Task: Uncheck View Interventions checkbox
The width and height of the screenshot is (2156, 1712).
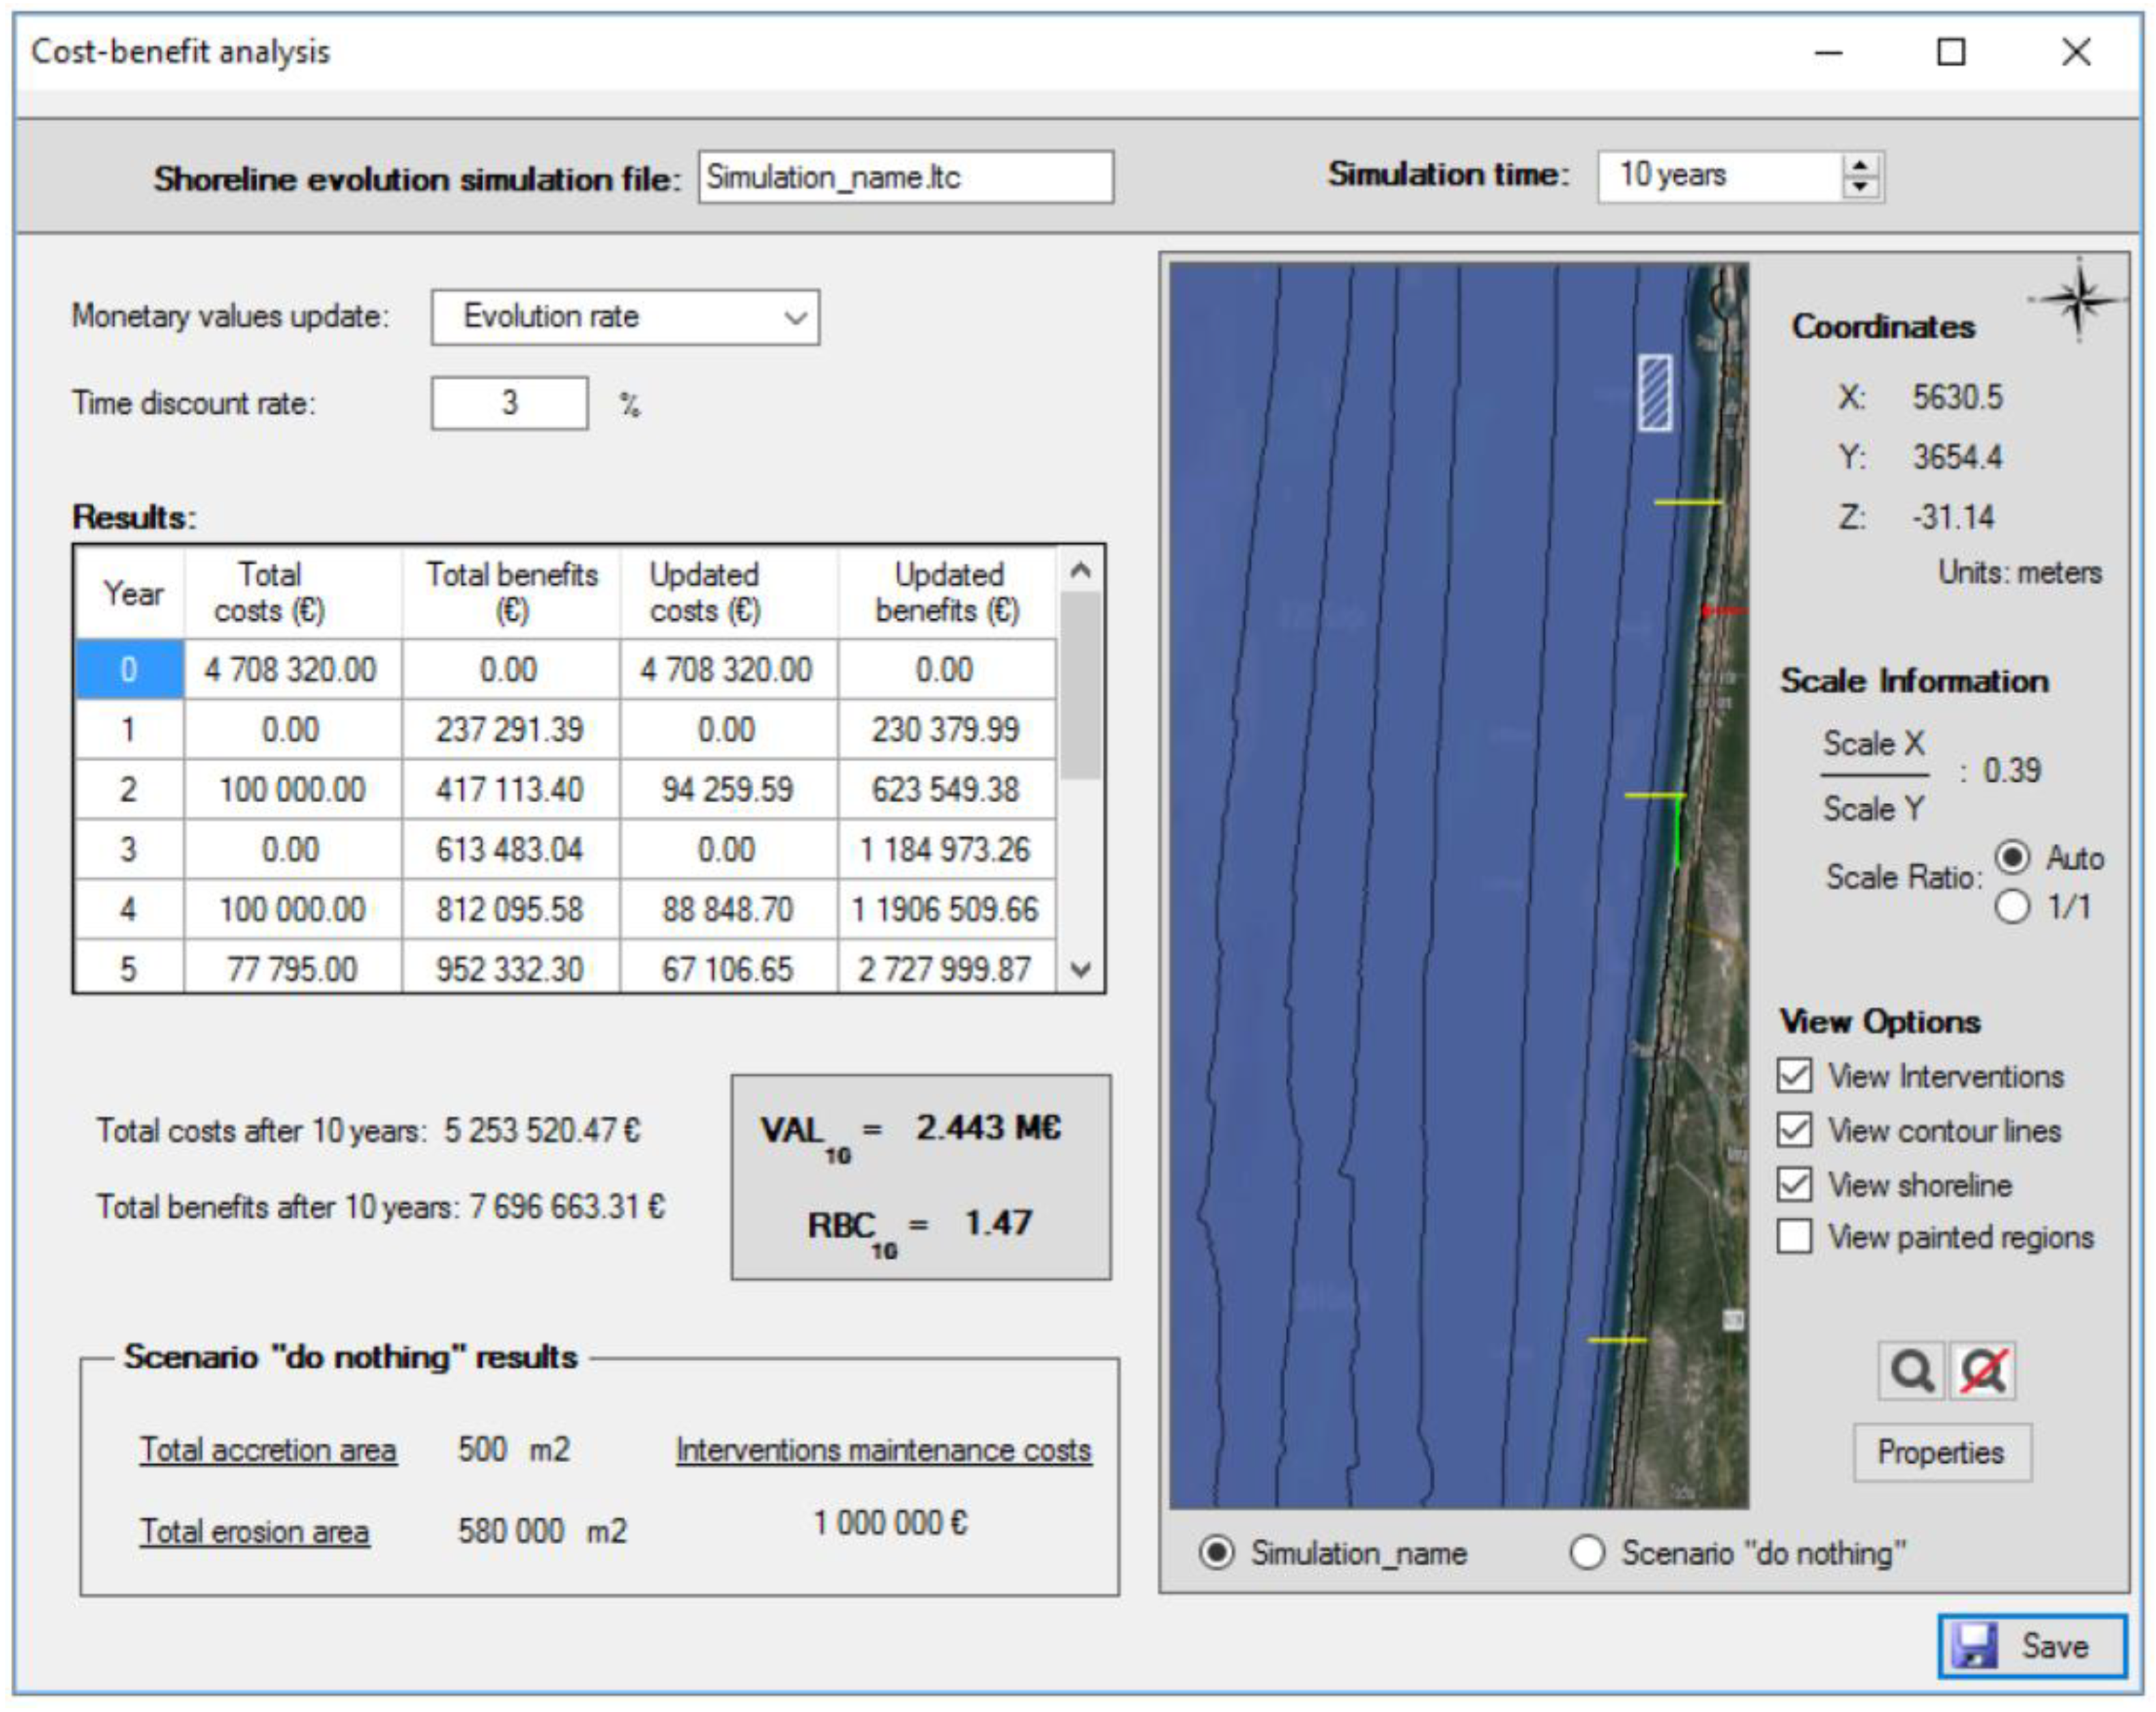Action: coord(1794,1076)
